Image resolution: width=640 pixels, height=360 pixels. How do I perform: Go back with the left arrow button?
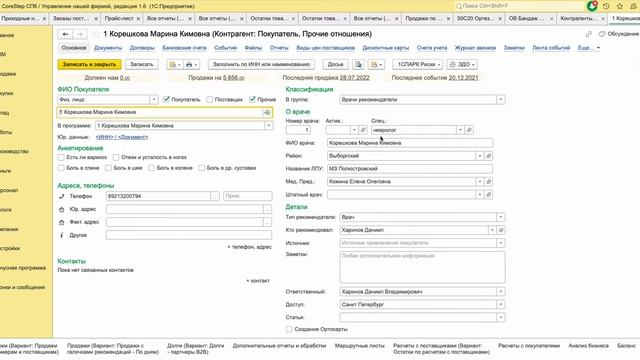(x=65, y=34)
